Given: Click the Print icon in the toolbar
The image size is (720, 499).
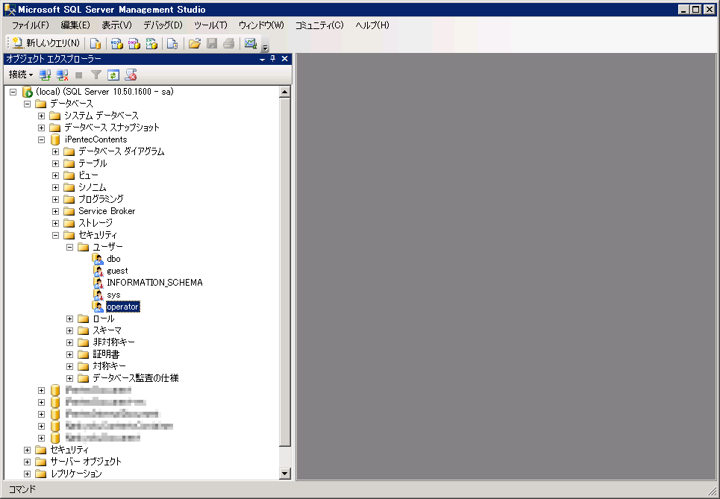Looking at the screenshot, I should pos(229,44).
